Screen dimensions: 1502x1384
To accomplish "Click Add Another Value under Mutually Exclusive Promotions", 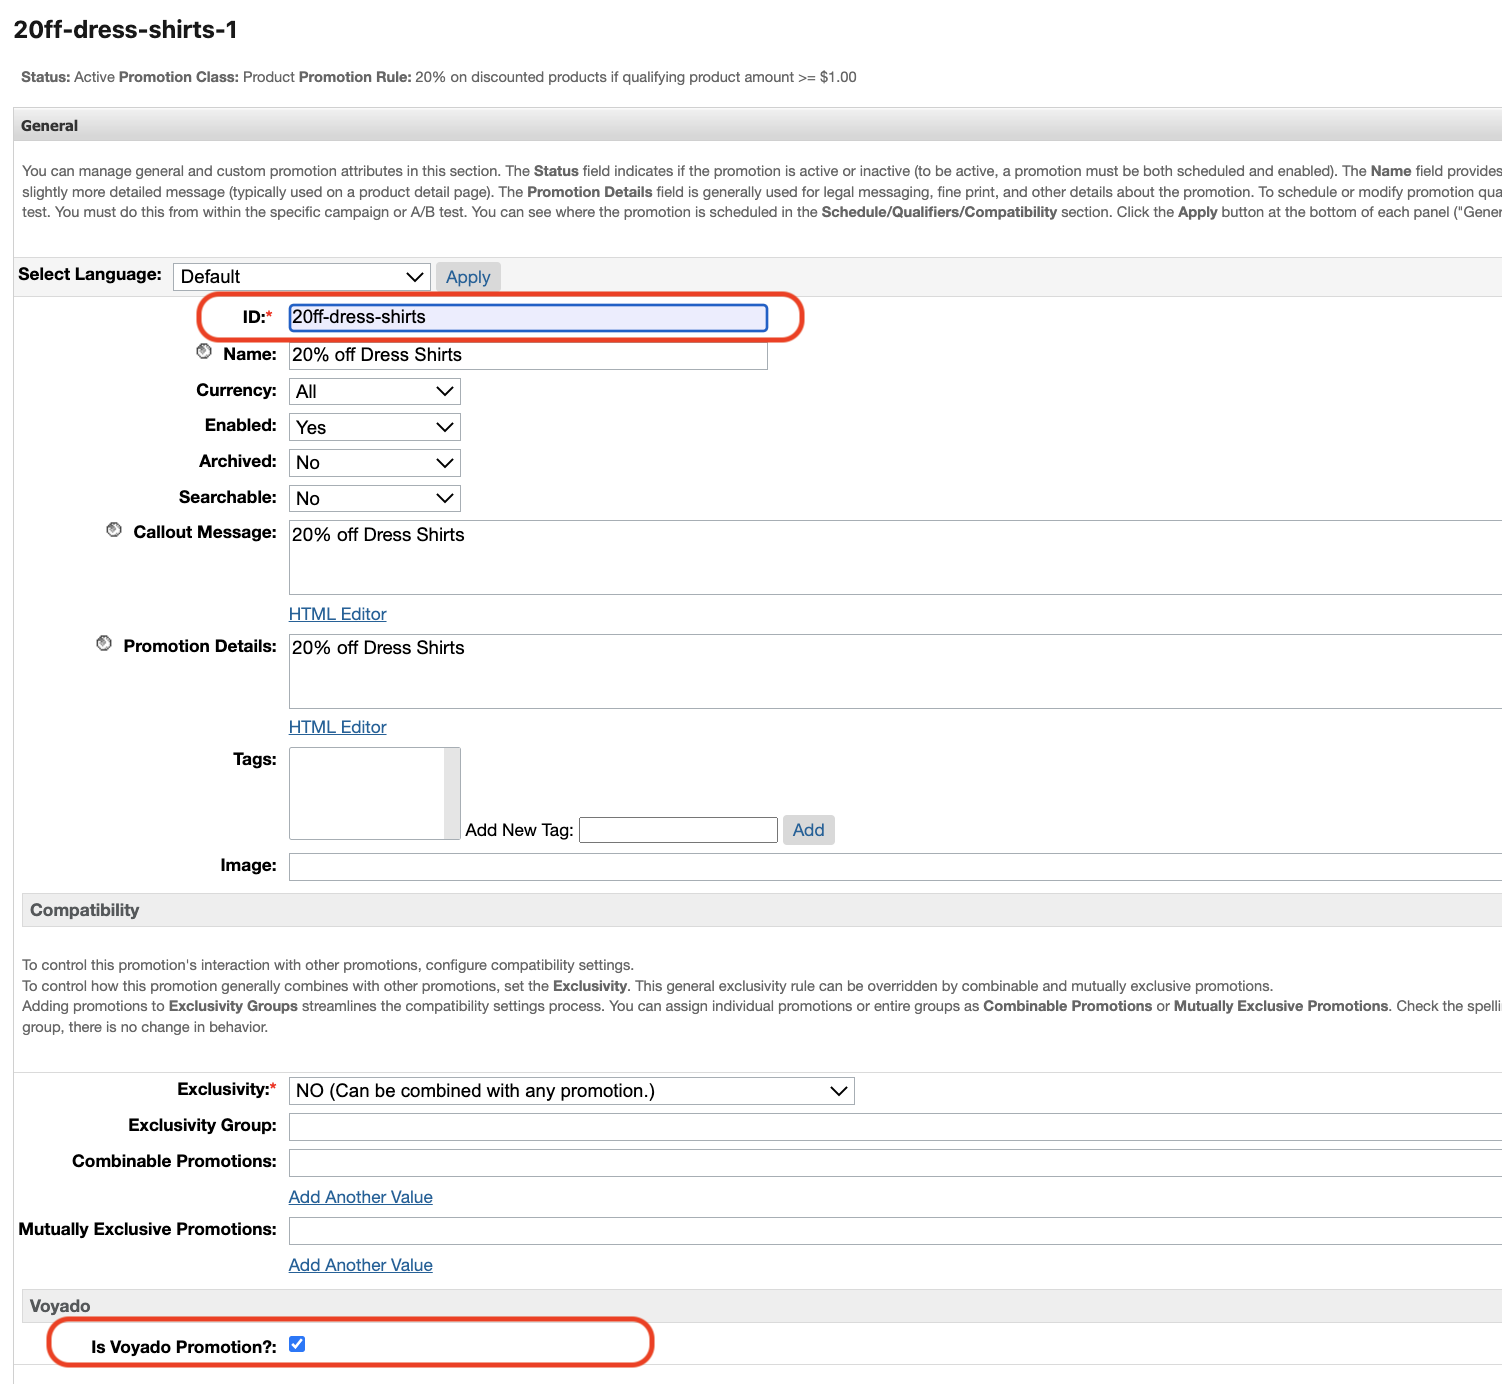I will [360, 1265].
